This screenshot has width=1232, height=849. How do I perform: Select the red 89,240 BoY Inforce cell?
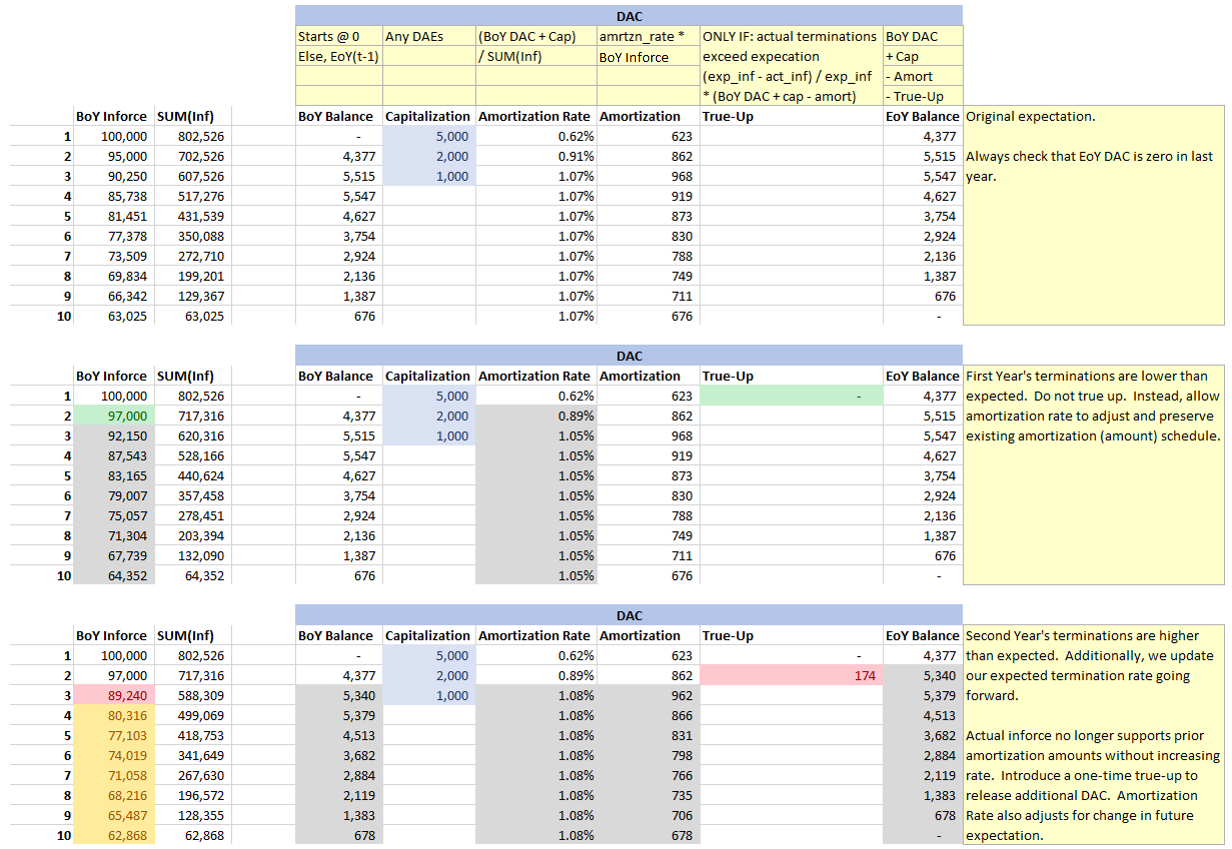tap(114, 696)
